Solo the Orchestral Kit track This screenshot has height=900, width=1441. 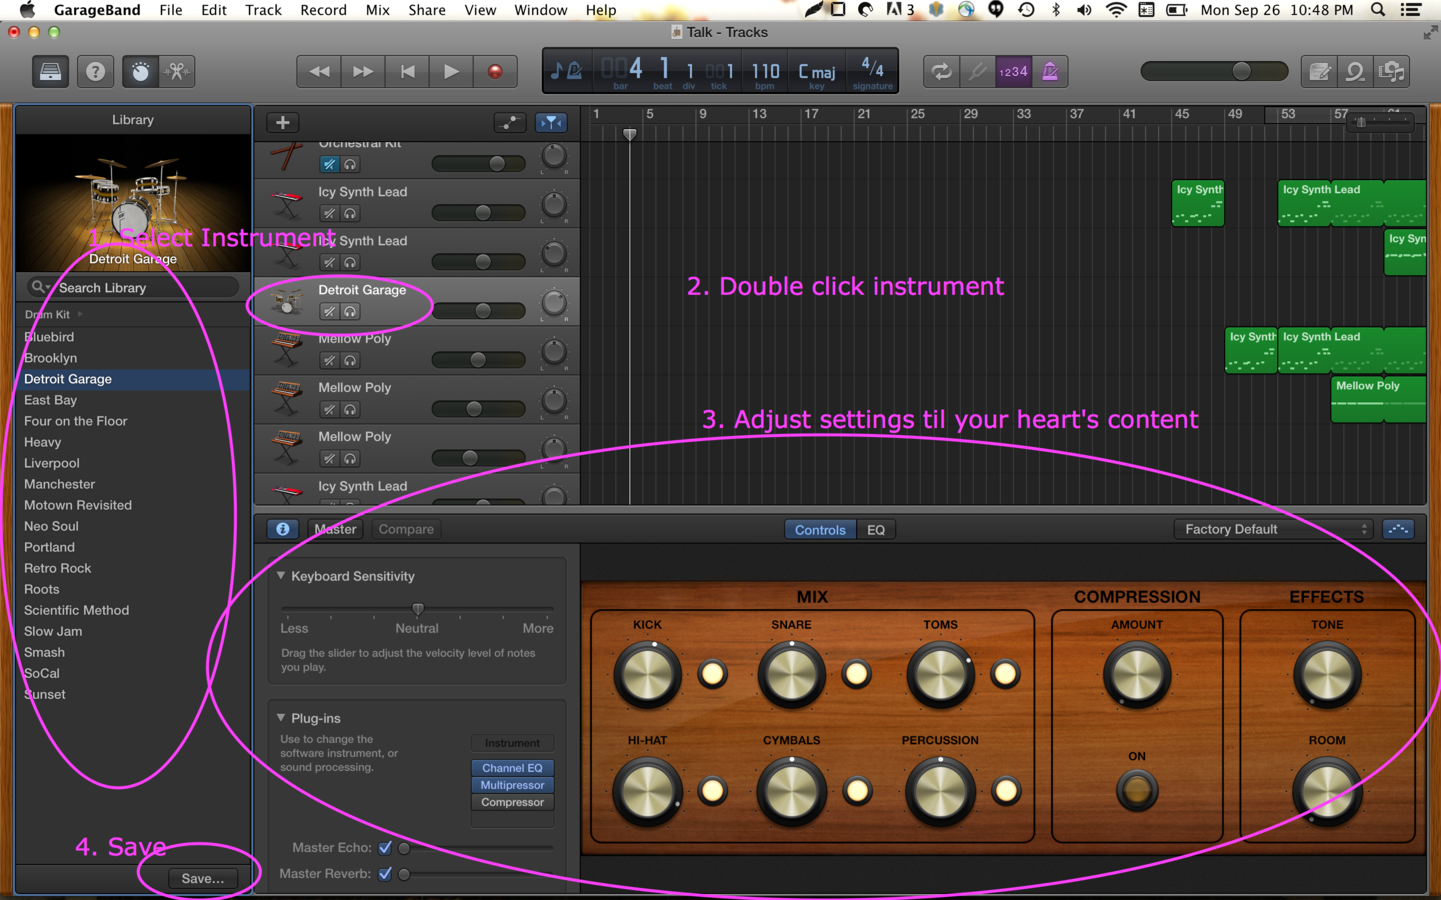point(350,164)
